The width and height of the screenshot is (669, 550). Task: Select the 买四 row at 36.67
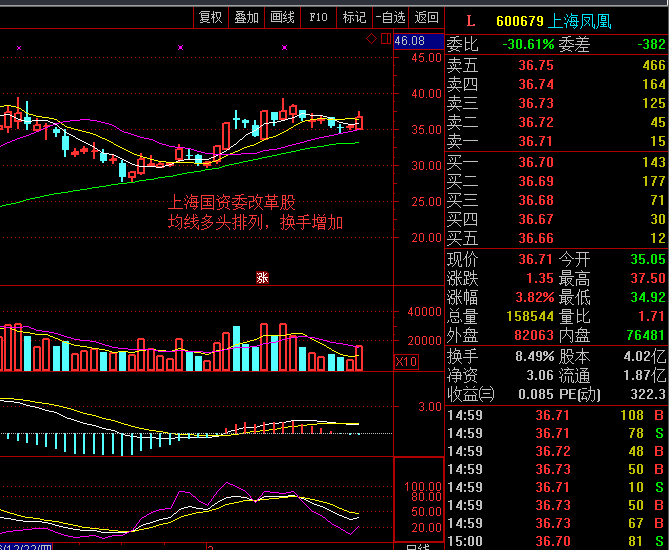coord(556,219)
